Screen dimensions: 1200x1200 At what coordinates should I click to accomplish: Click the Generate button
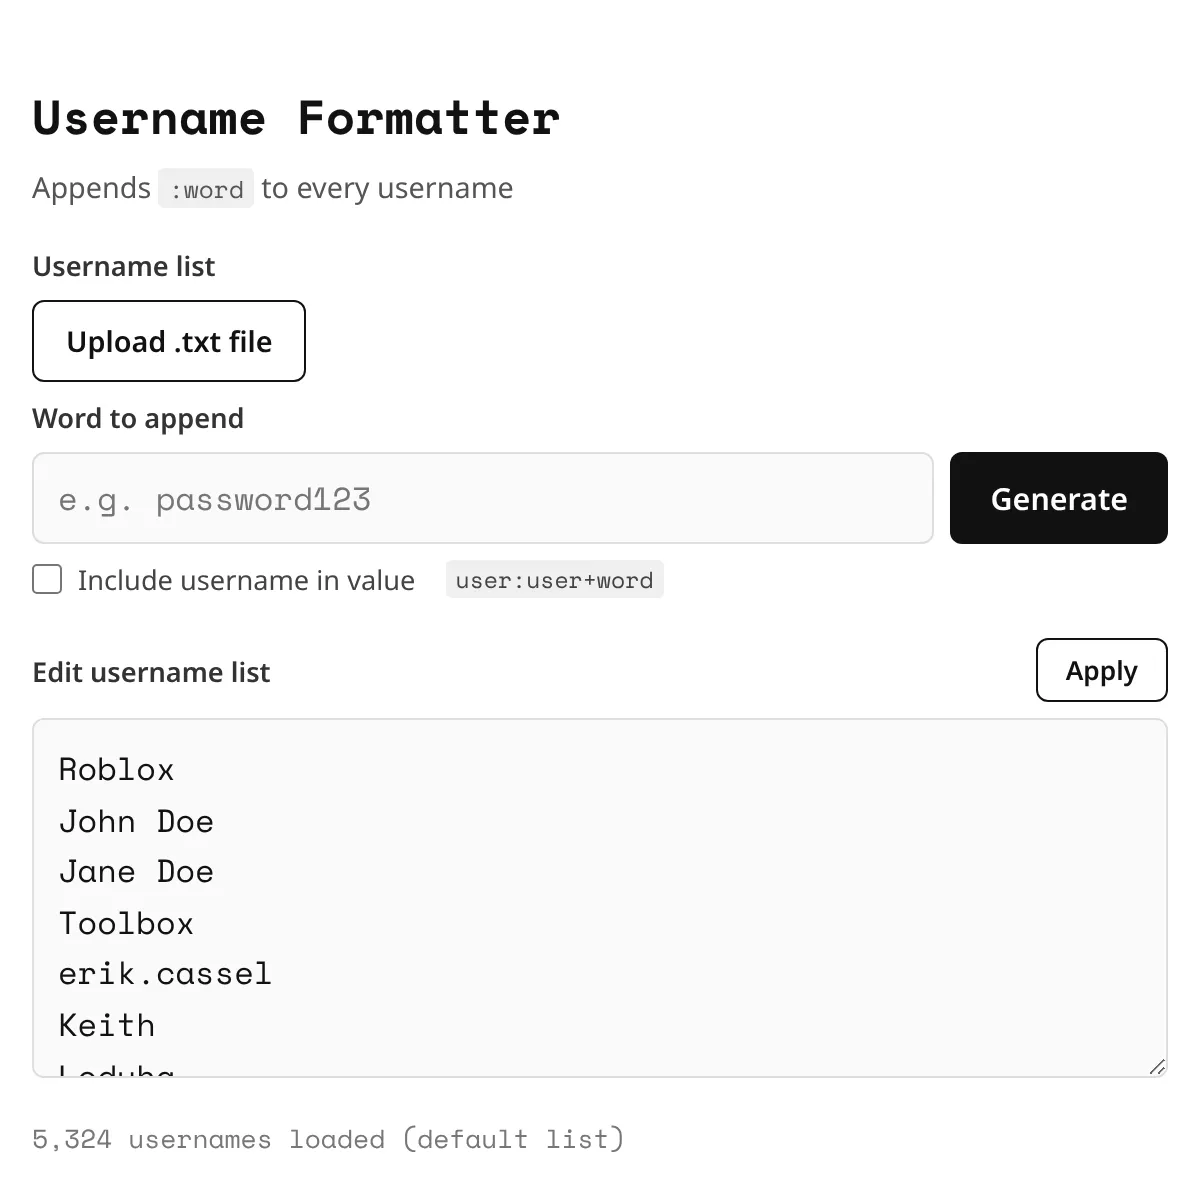[1059, 498]
